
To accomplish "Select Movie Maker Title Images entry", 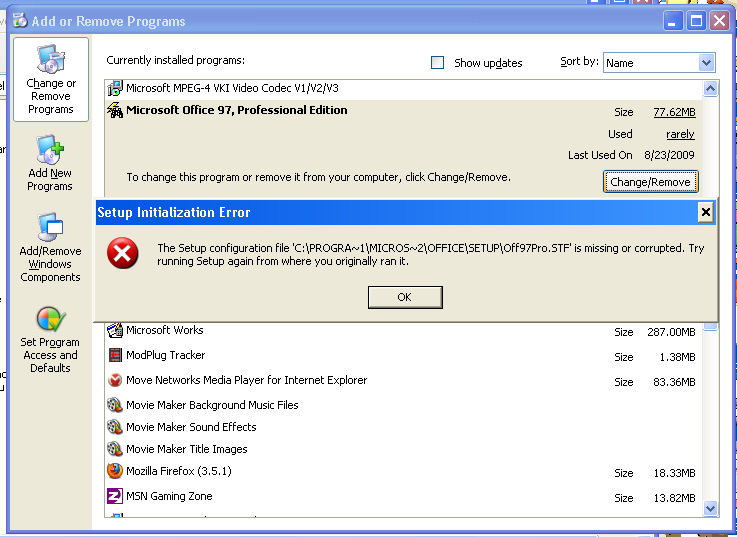I will click(186, 449).
